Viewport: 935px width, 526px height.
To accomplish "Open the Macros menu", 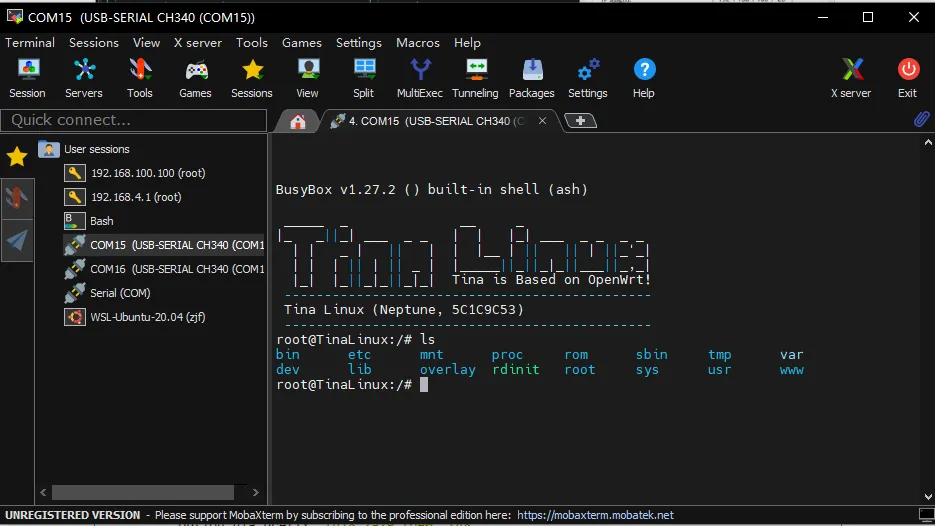I will pos(417,43).
